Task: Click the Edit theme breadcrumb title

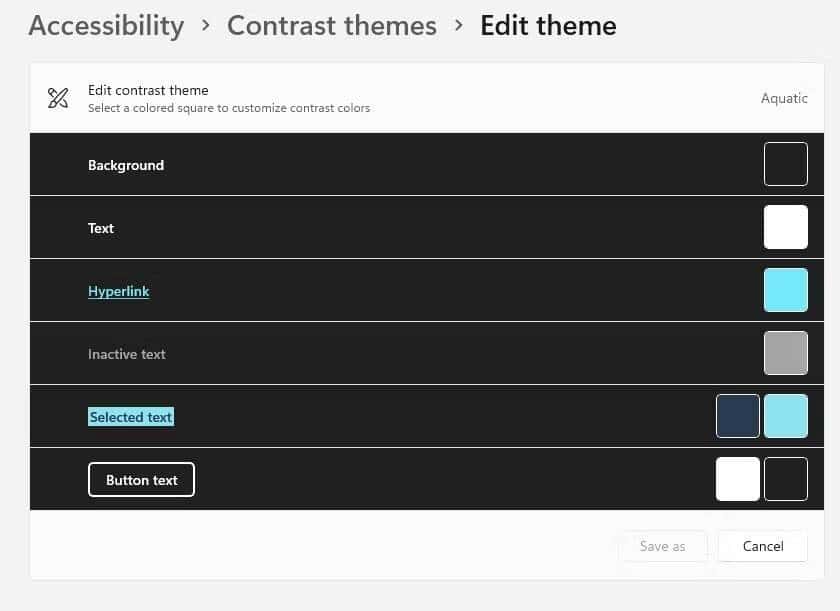Action: point(548,25)
